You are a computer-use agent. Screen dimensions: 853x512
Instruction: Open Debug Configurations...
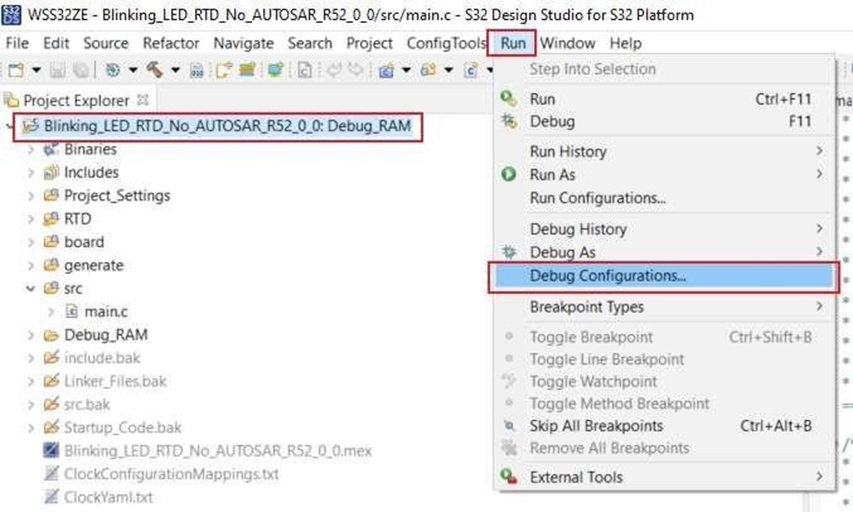tap(664, 276)
